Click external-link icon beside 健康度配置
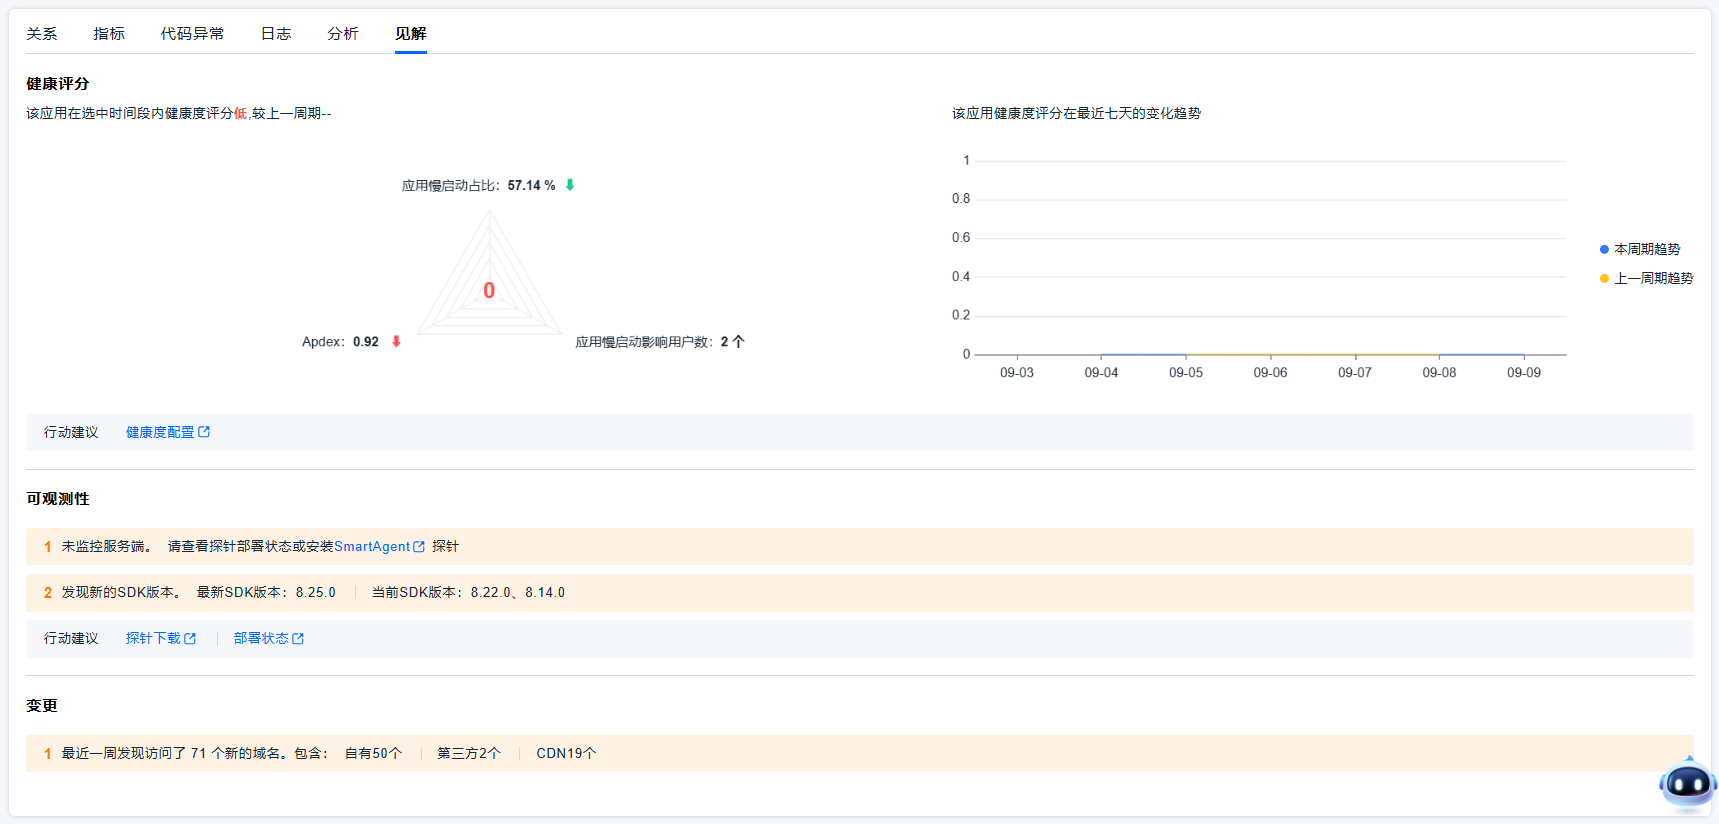The height and width of the screenshot is (824, 1719). [204, 432]
